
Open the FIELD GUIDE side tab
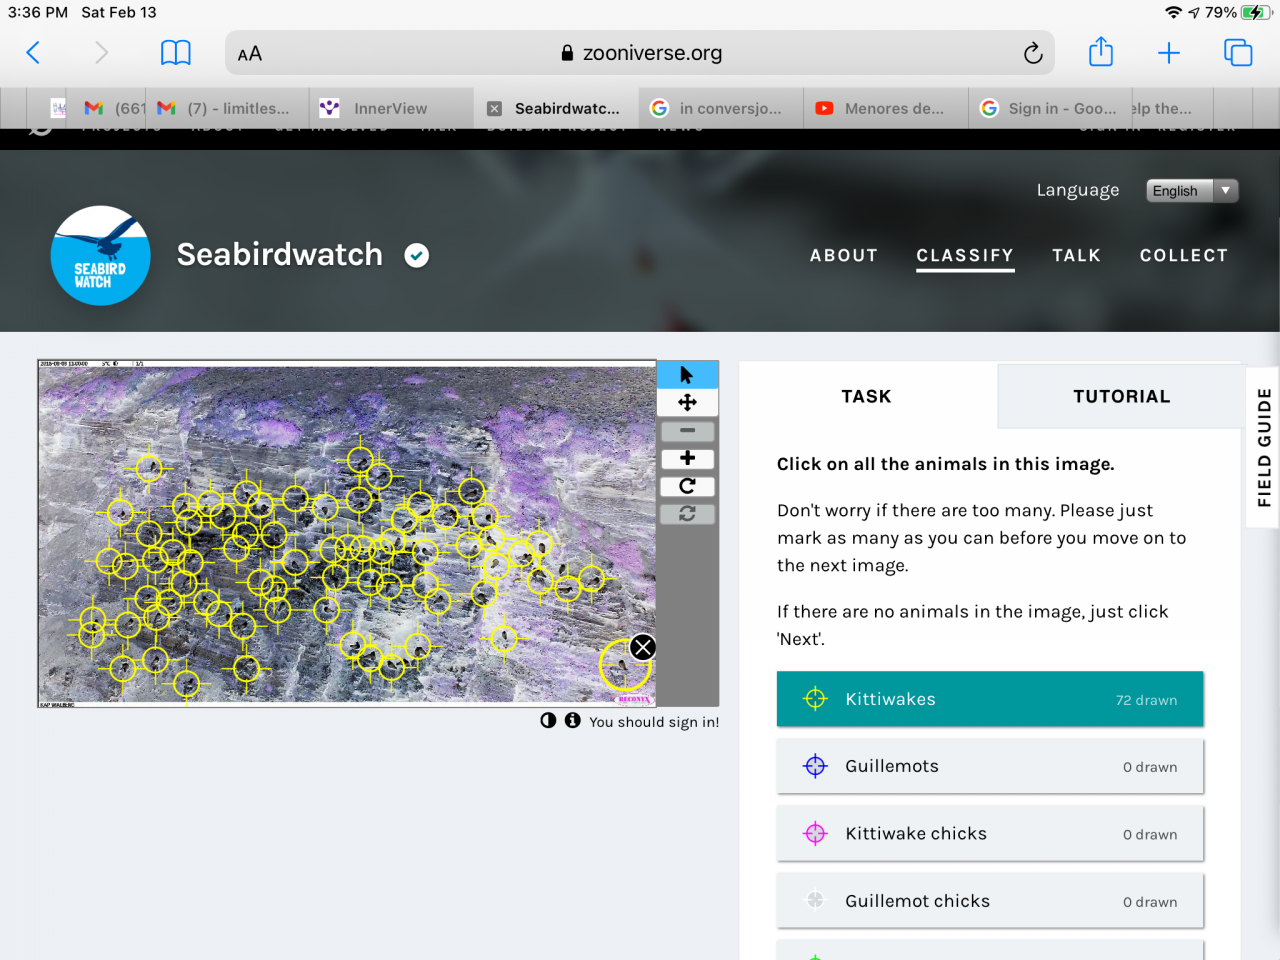(x=1264, y=447)
